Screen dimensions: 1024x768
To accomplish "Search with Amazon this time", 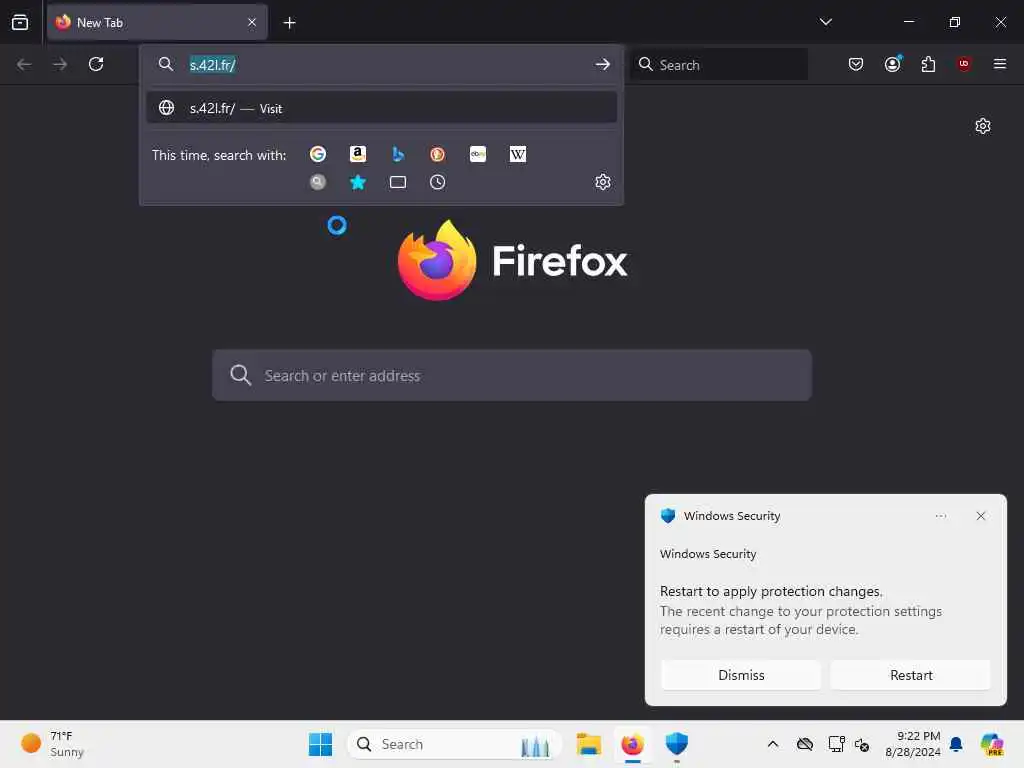I will click(x=358, y=154).
